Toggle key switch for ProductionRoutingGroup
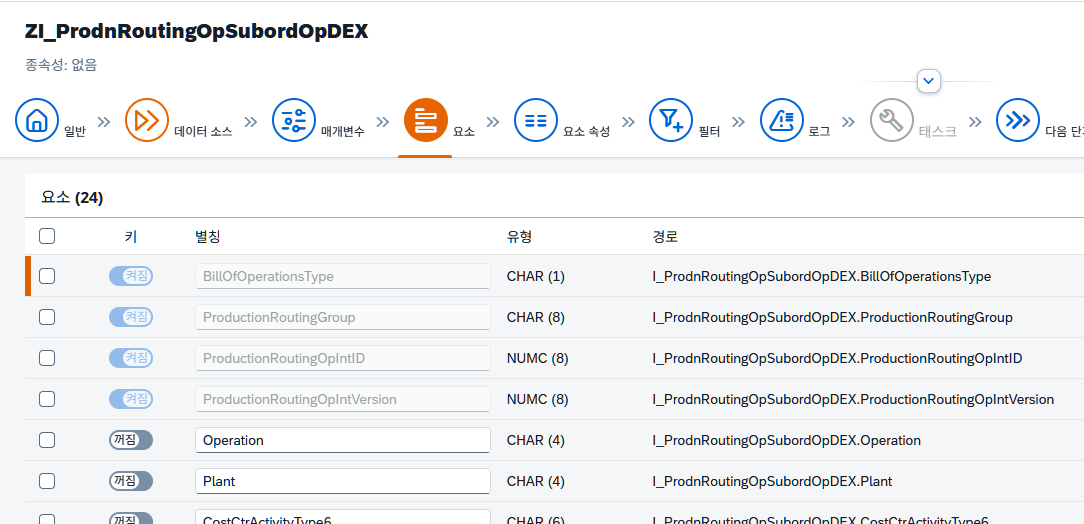Screen dimensions: 1084x524 (x=131, y=317)
